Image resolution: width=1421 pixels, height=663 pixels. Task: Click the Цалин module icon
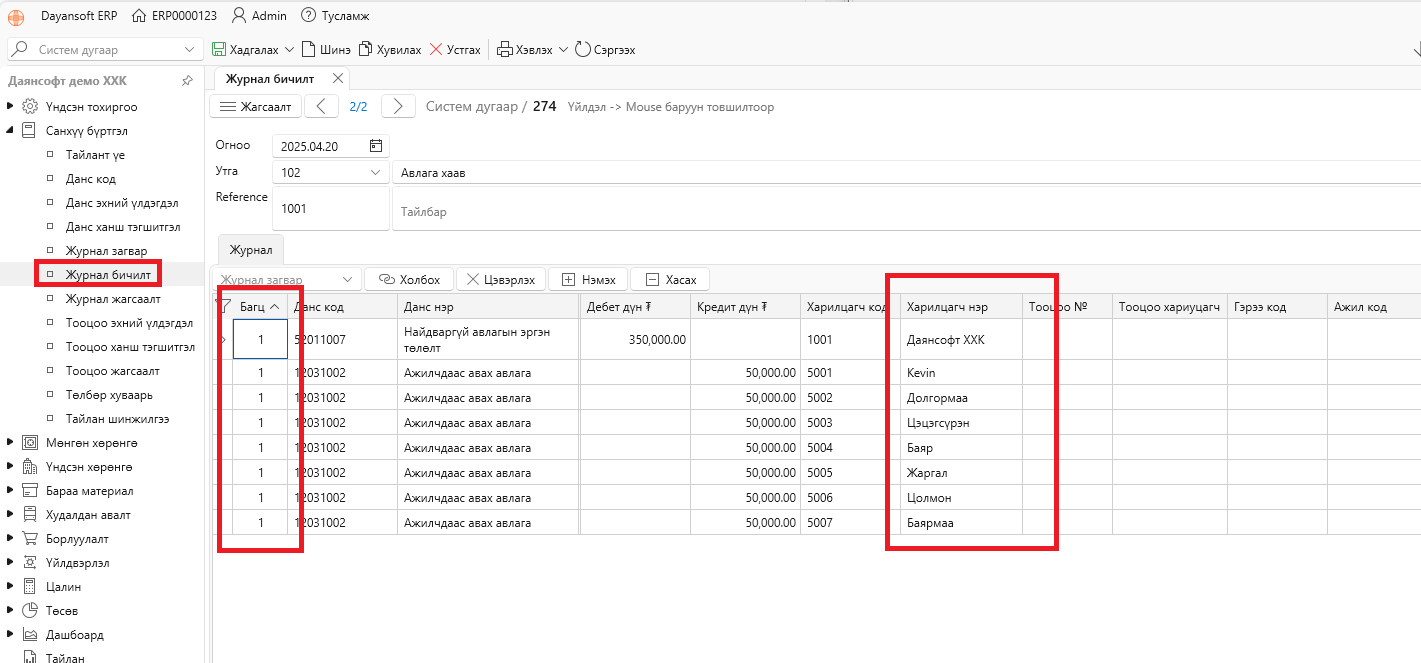(31, 586)
